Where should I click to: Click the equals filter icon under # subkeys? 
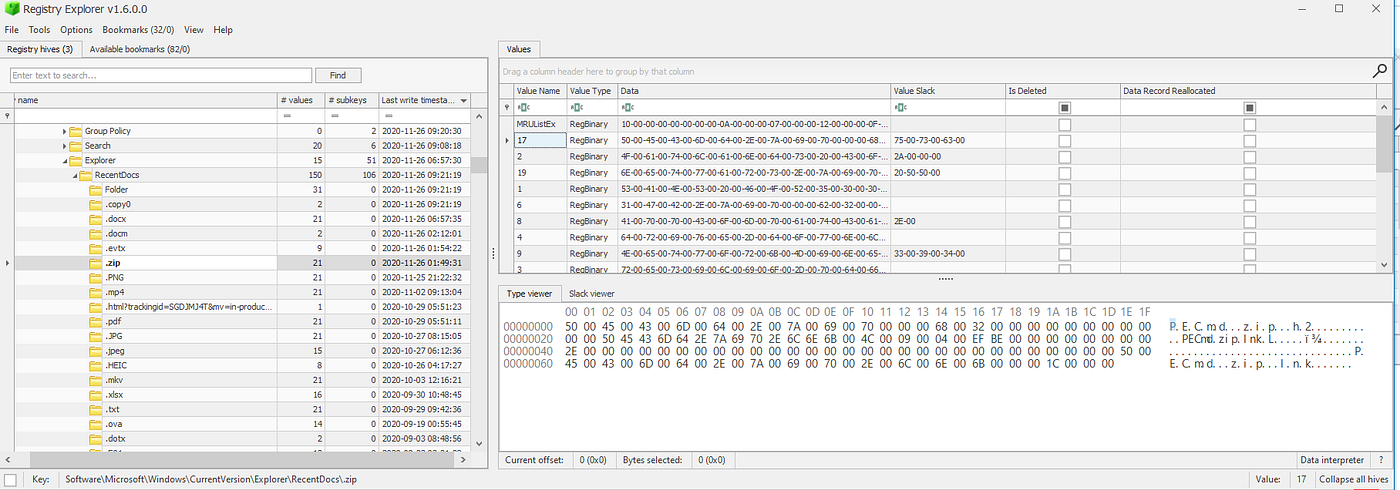tap(337, 116)
